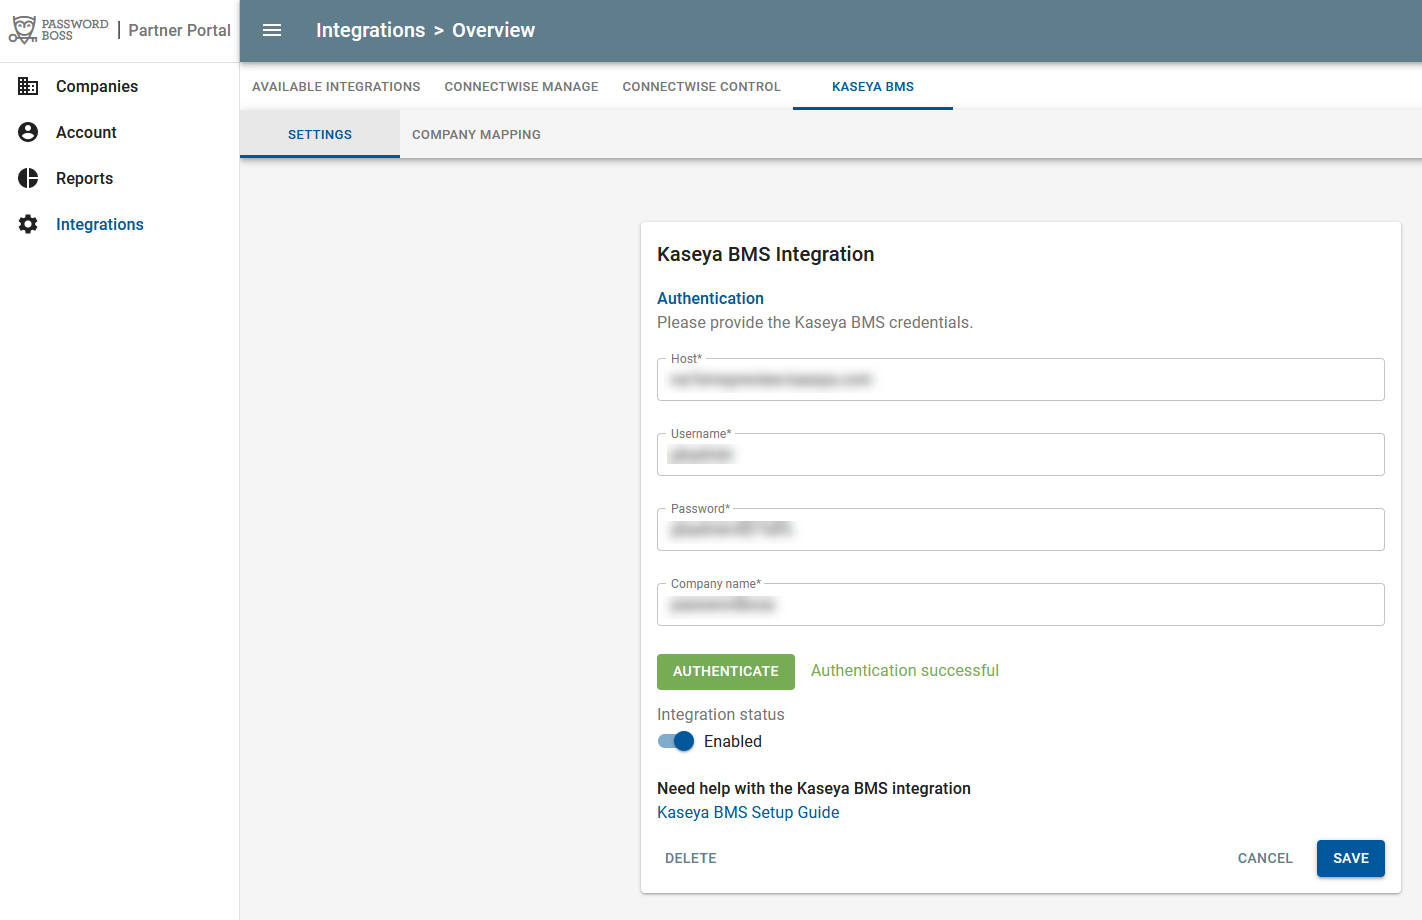Click the Authentication successful message

(905, 671)
